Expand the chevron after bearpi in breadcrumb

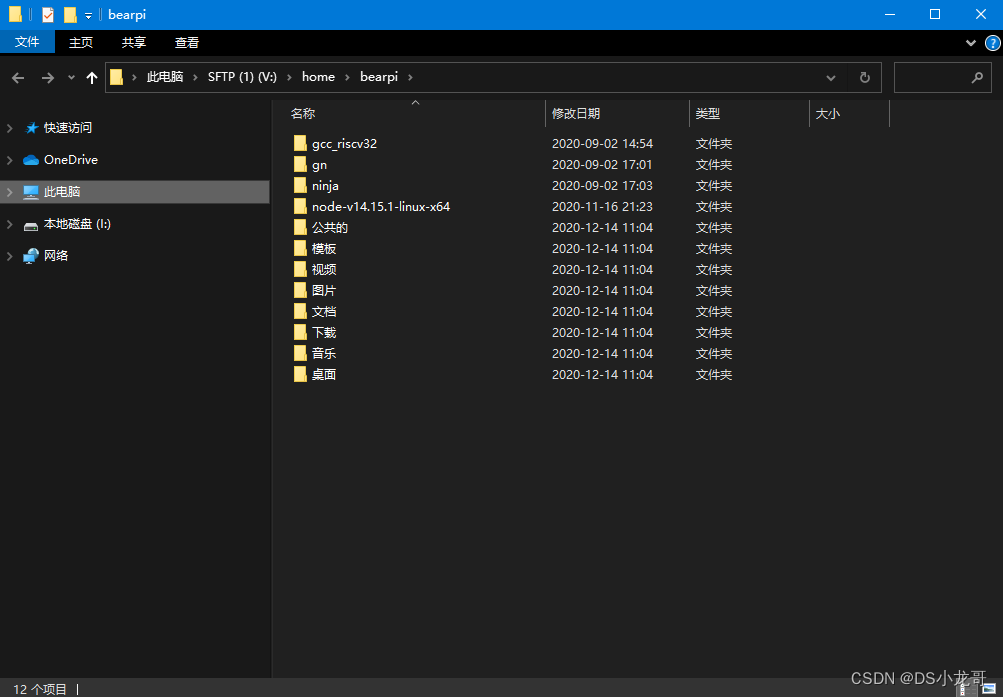point(410,77)
